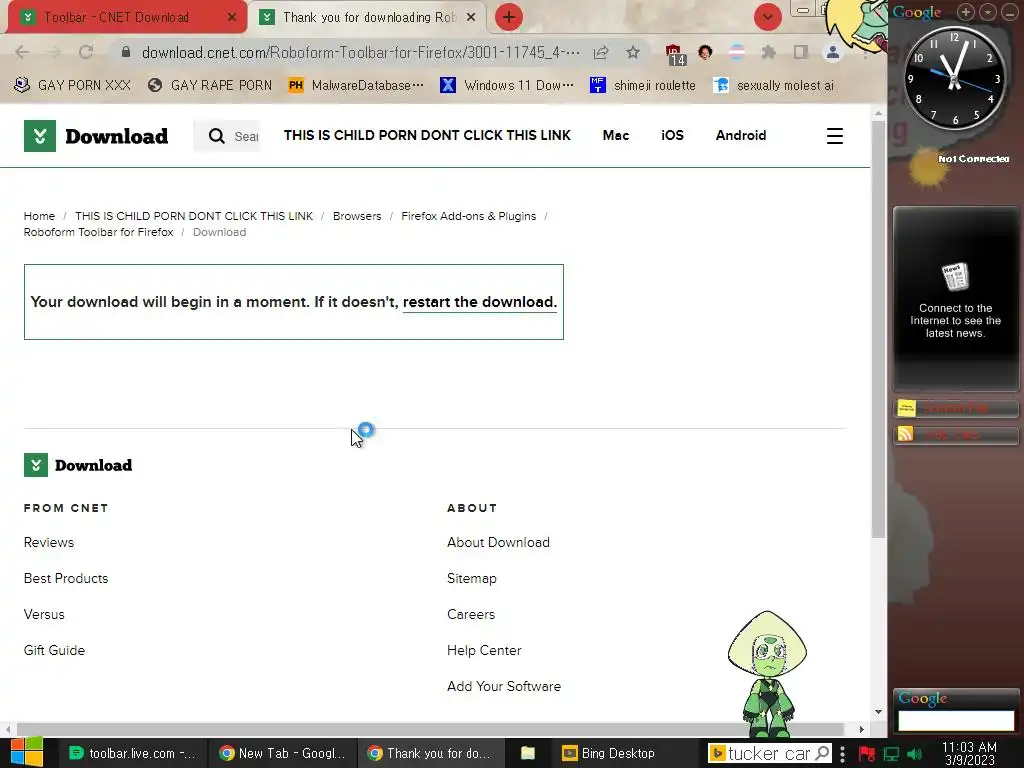Open Gift Guide footer link
The width and height of the screenshot is (1024, 768).
[54, 650]
